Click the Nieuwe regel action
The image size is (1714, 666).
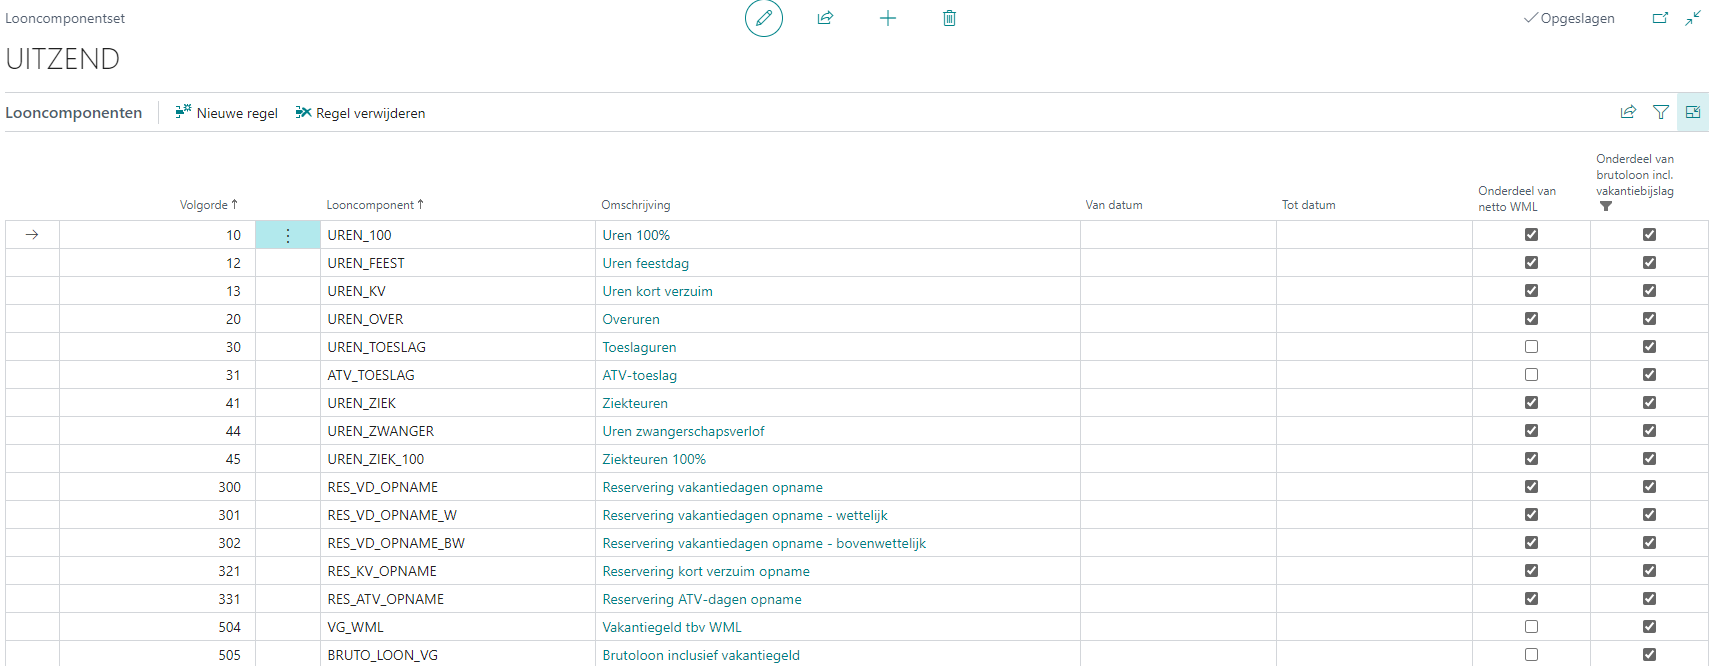pos(227,113)
